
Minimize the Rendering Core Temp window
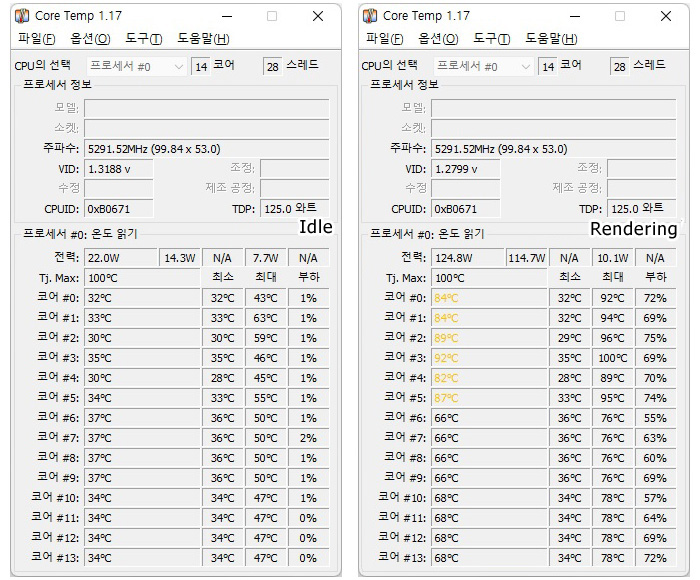coord(575,17)
